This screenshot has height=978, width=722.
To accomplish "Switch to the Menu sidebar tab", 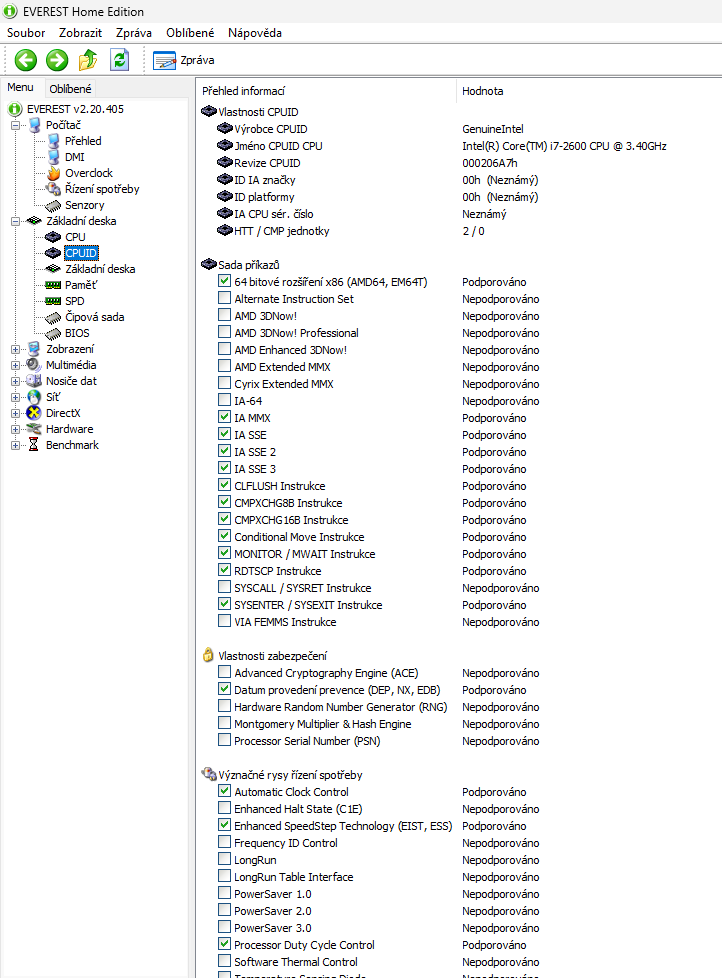I will (x=21, y=87).
